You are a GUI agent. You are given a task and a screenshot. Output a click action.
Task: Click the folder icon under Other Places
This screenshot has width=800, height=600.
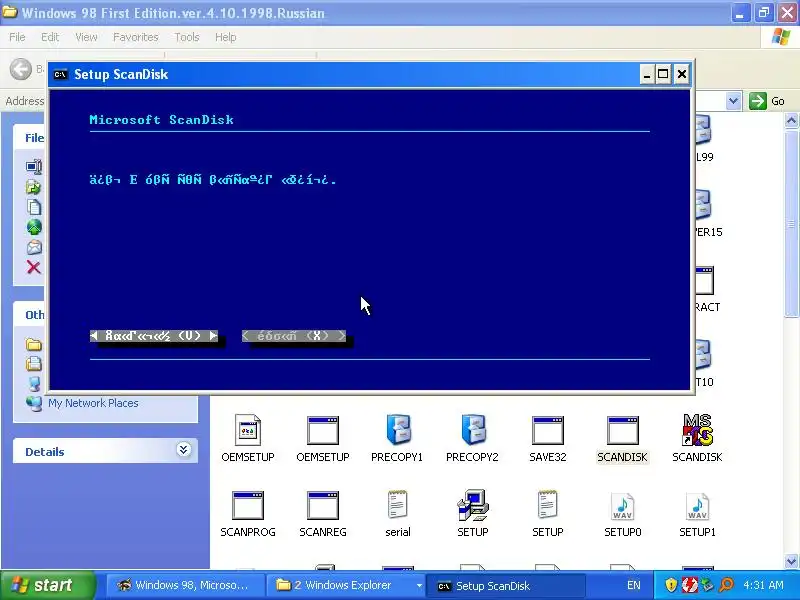pyautogui.click(x=34, y=344)
